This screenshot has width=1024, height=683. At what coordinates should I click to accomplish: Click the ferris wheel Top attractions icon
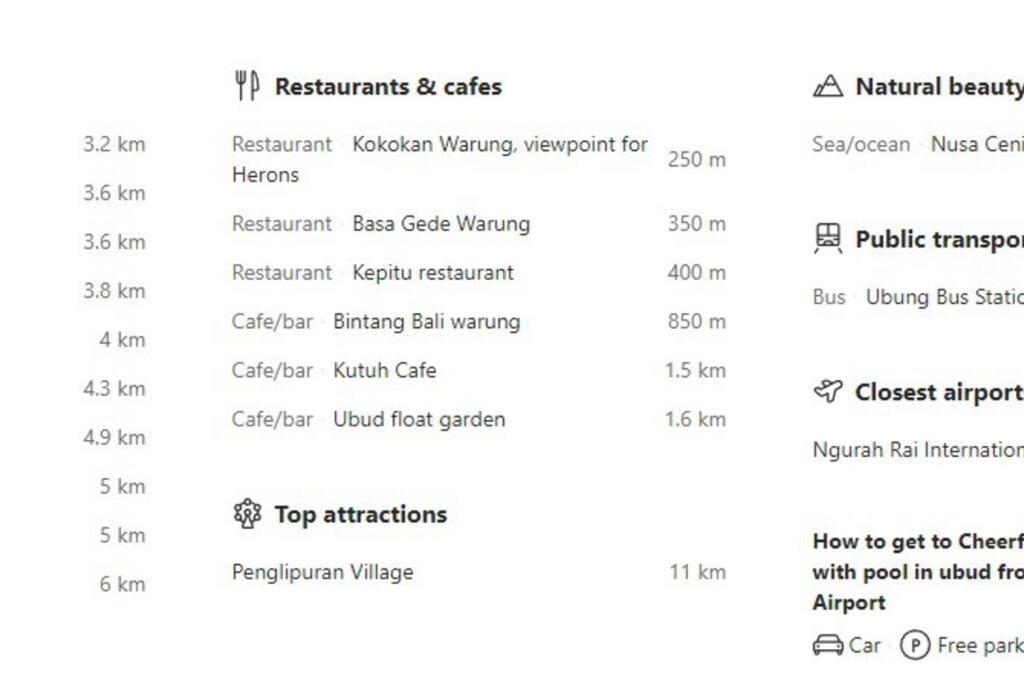247,514
